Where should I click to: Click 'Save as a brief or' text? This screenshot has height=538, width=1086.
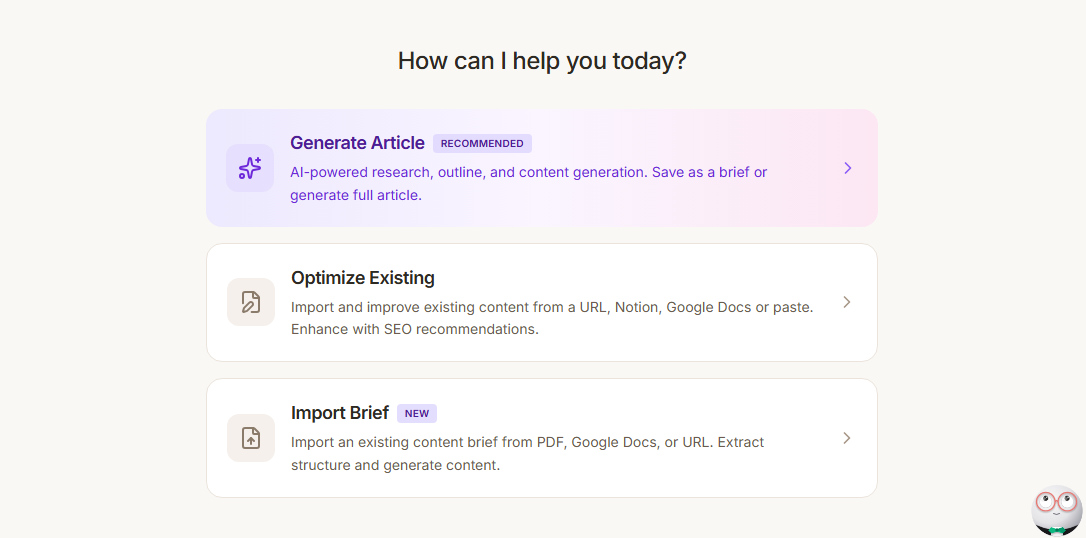[x=709, y=172]
